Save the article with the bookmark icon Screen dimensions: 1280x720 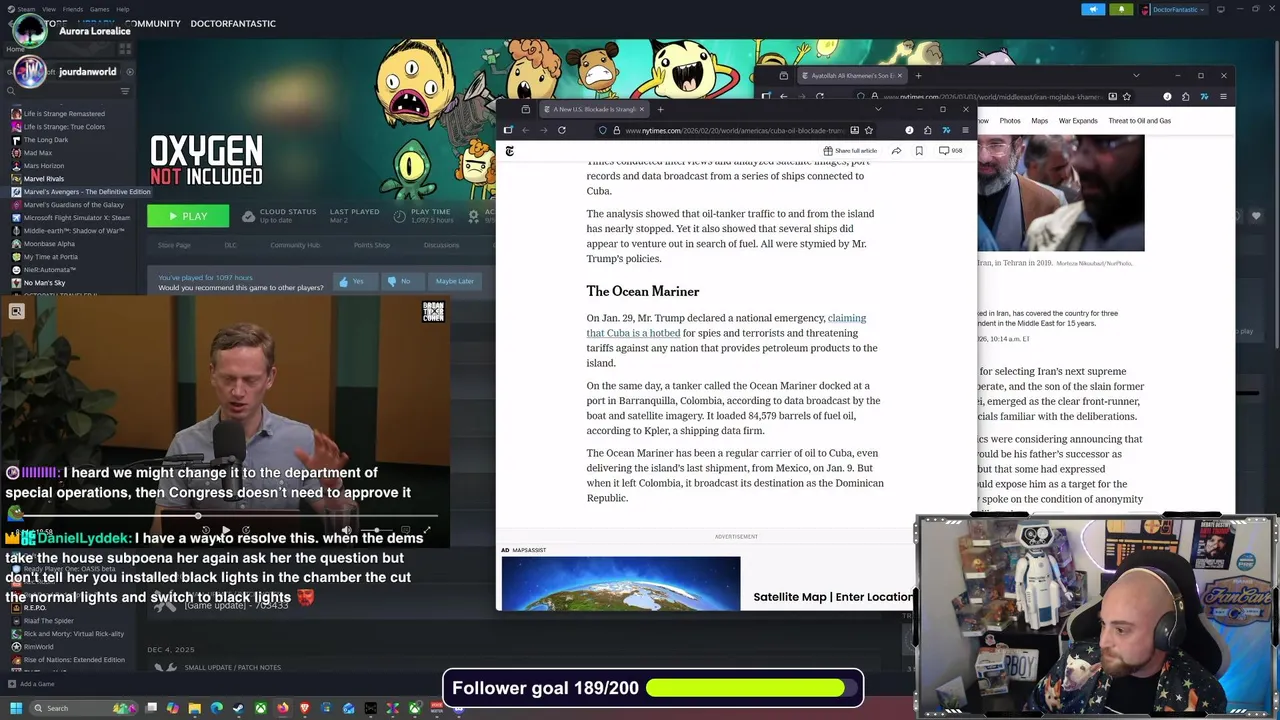(919, 151)
